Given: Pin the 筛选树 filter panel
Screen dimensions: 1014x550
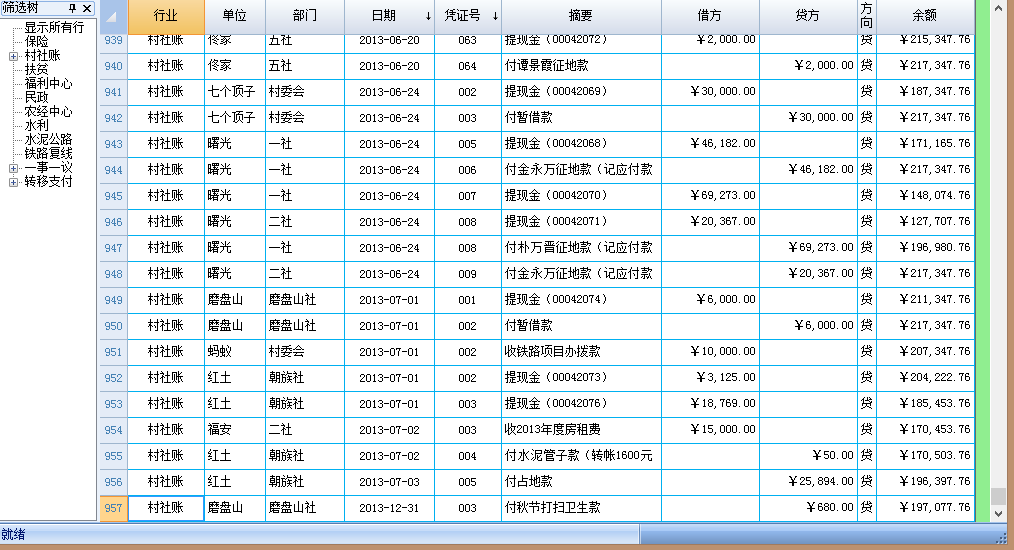Looking at the screenshot, I should click(72, 8).
